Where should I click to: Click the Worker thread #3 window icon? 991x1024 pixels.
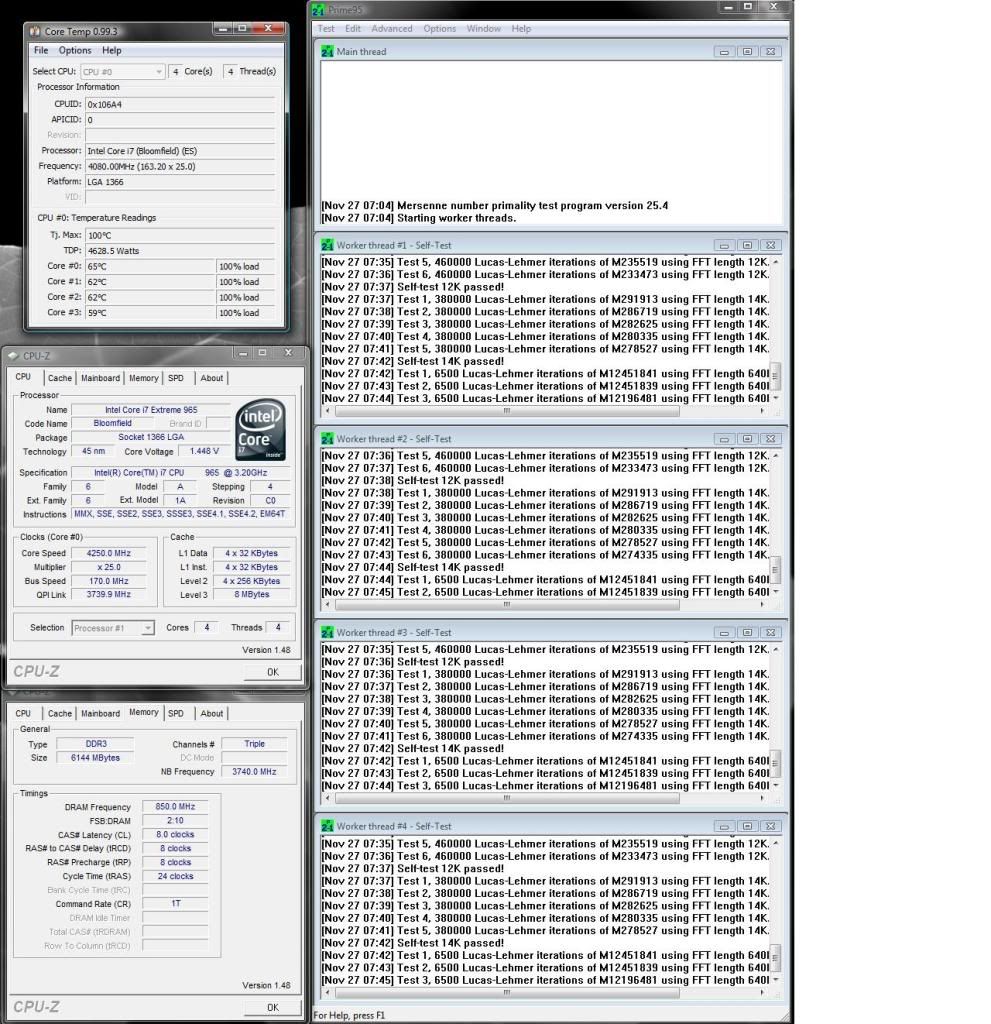click(x=327, y=633)
